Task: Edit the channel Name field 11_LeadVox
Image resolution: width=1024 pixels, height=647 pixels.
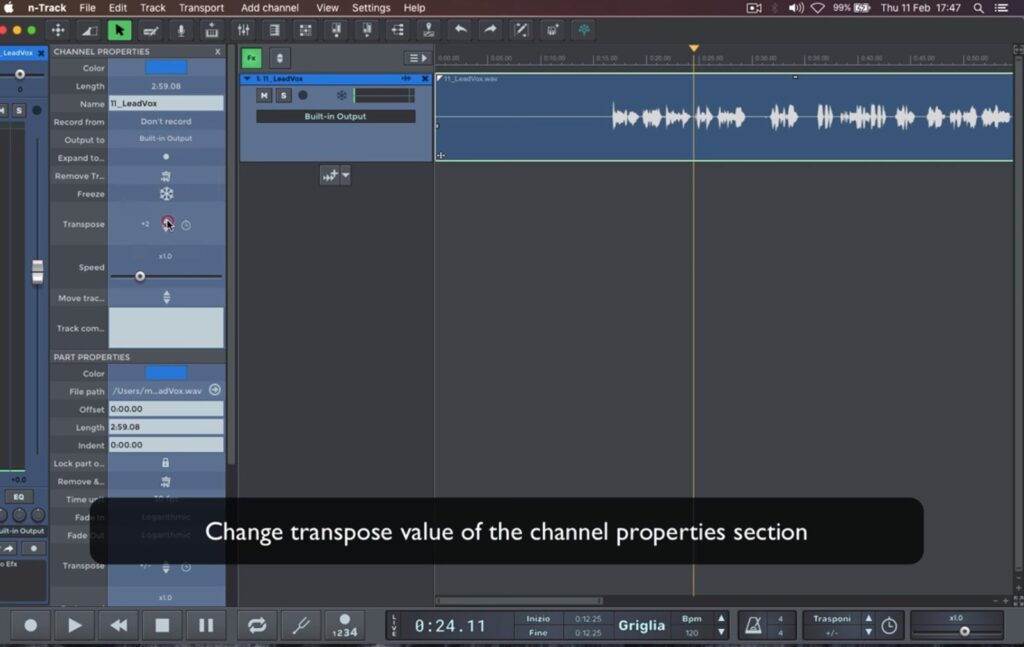Action: (166, 103)
